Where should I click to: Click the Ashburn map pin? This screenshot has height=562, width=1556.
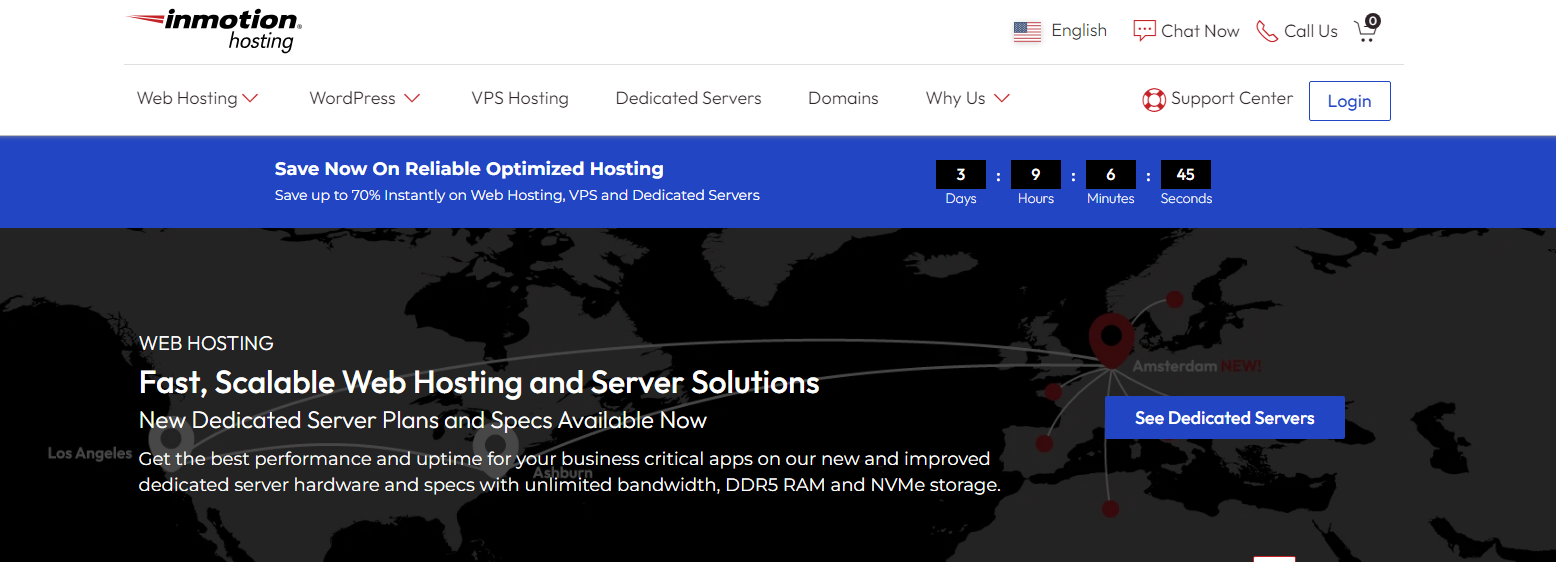[494, 445]
